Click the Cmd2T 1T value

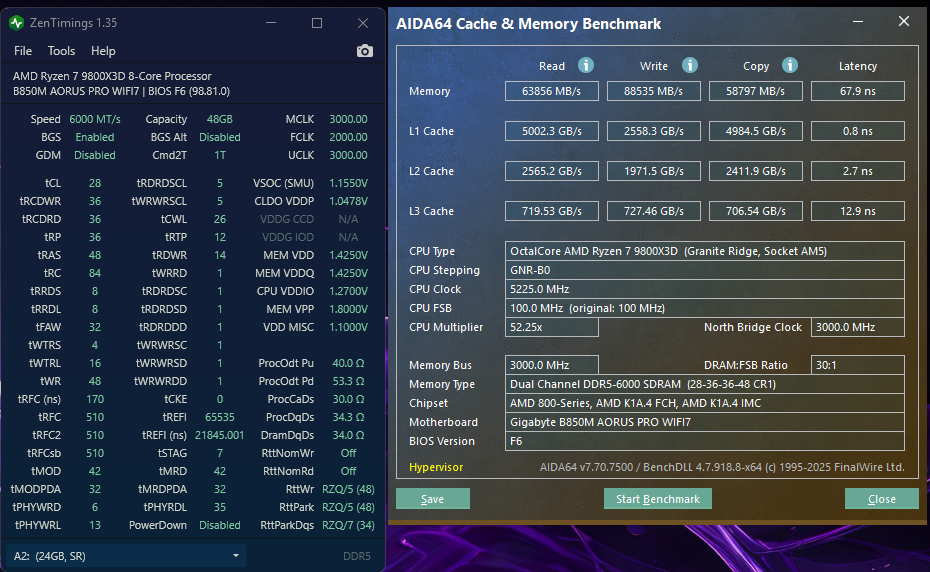[219, 155]
